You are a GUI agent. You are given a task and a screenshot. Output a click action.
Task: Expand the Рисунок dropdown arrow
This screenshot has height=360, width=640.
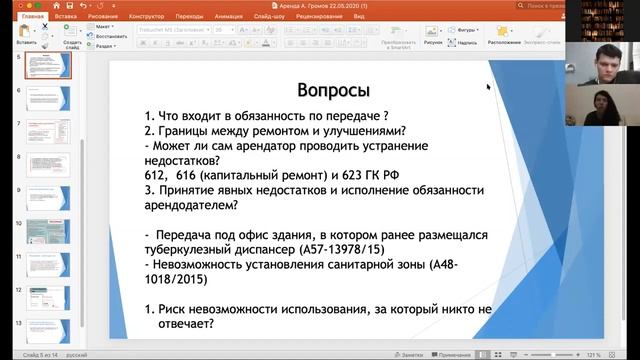(x=441, y=31)
